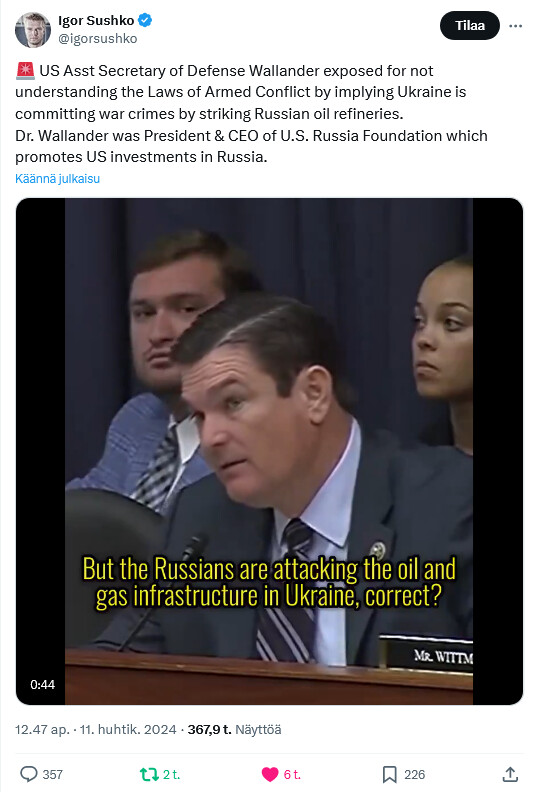535x792 pixels.
Task: Click the 6 t. likes count
Action: [x=292, y=774]
